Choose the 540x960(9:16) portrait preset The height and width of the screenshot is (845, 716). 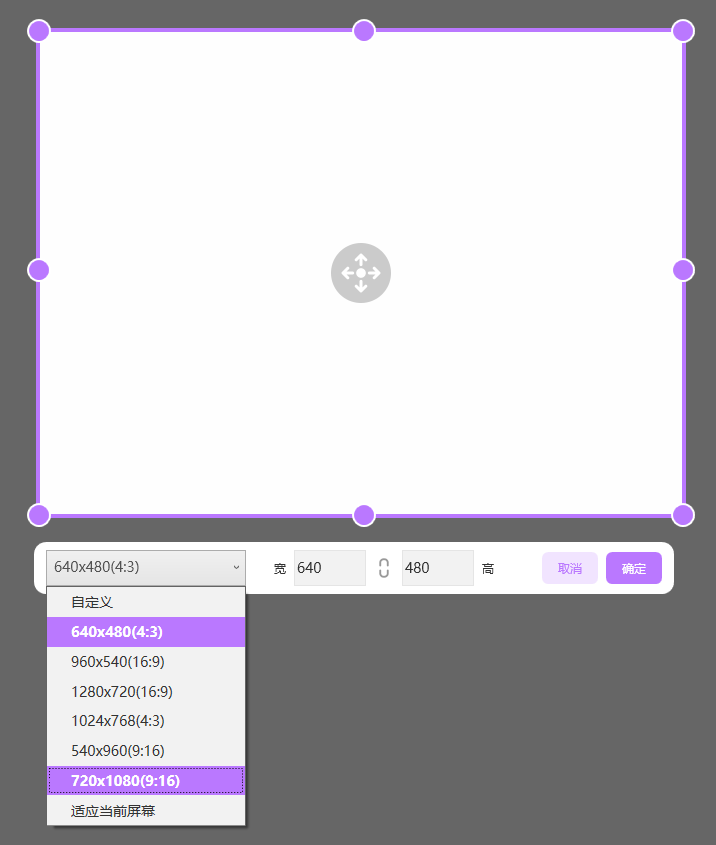pos(146,751)
